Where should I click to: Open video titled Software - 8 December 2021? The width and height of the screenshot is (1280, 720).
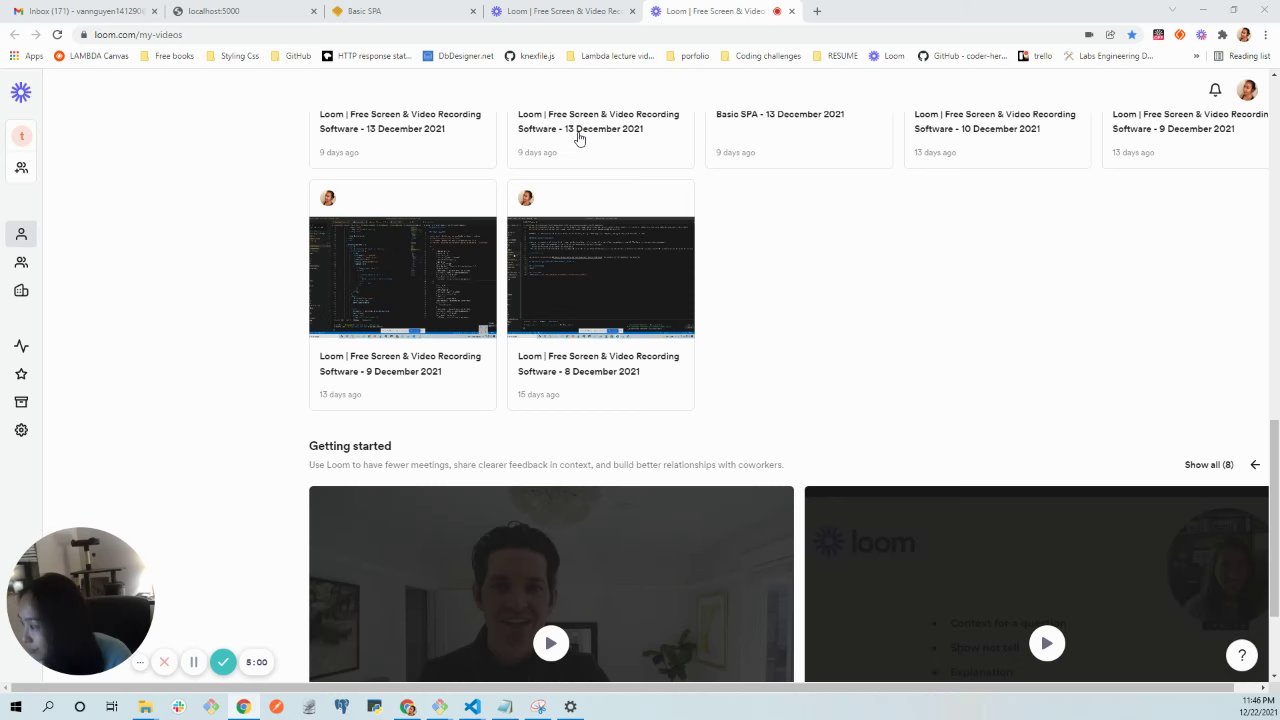coord(598,363)
